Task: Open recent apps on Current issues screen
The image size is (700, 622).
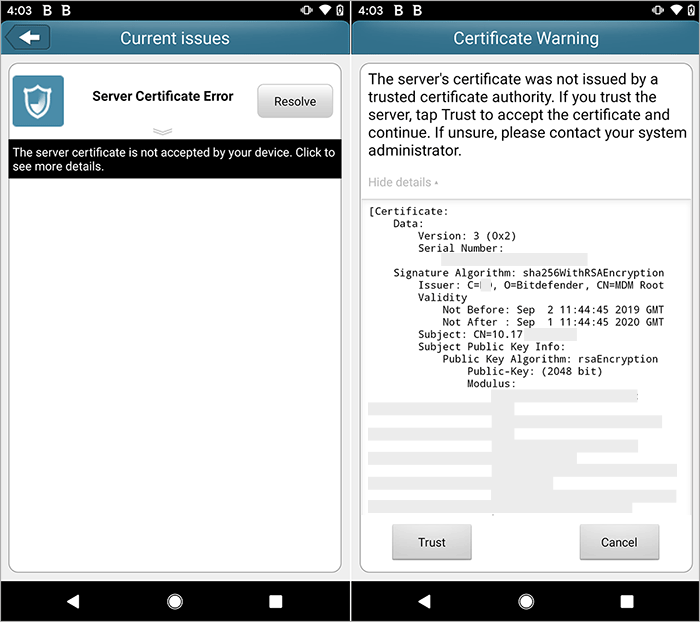Action: tap(276, 601)
